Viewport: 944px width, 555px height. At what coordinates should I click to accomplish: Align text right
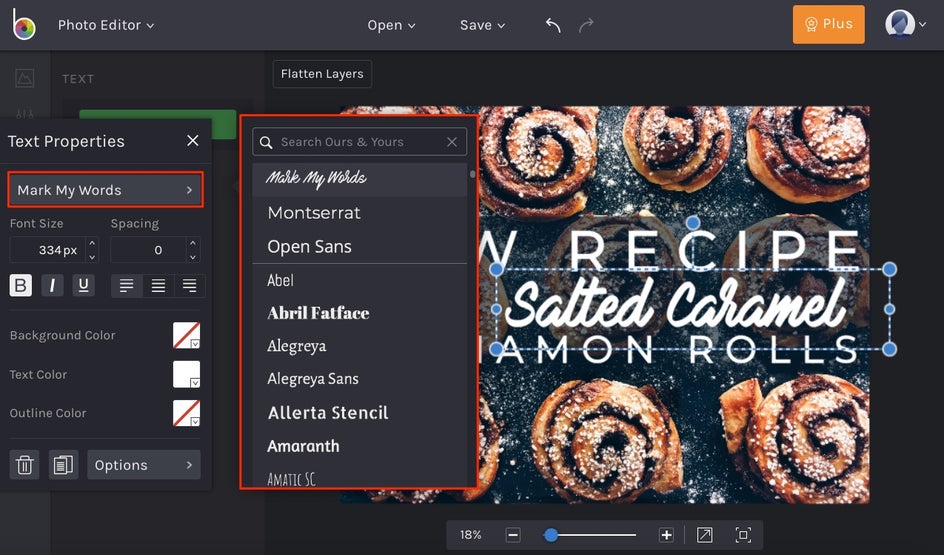point(190,285)
